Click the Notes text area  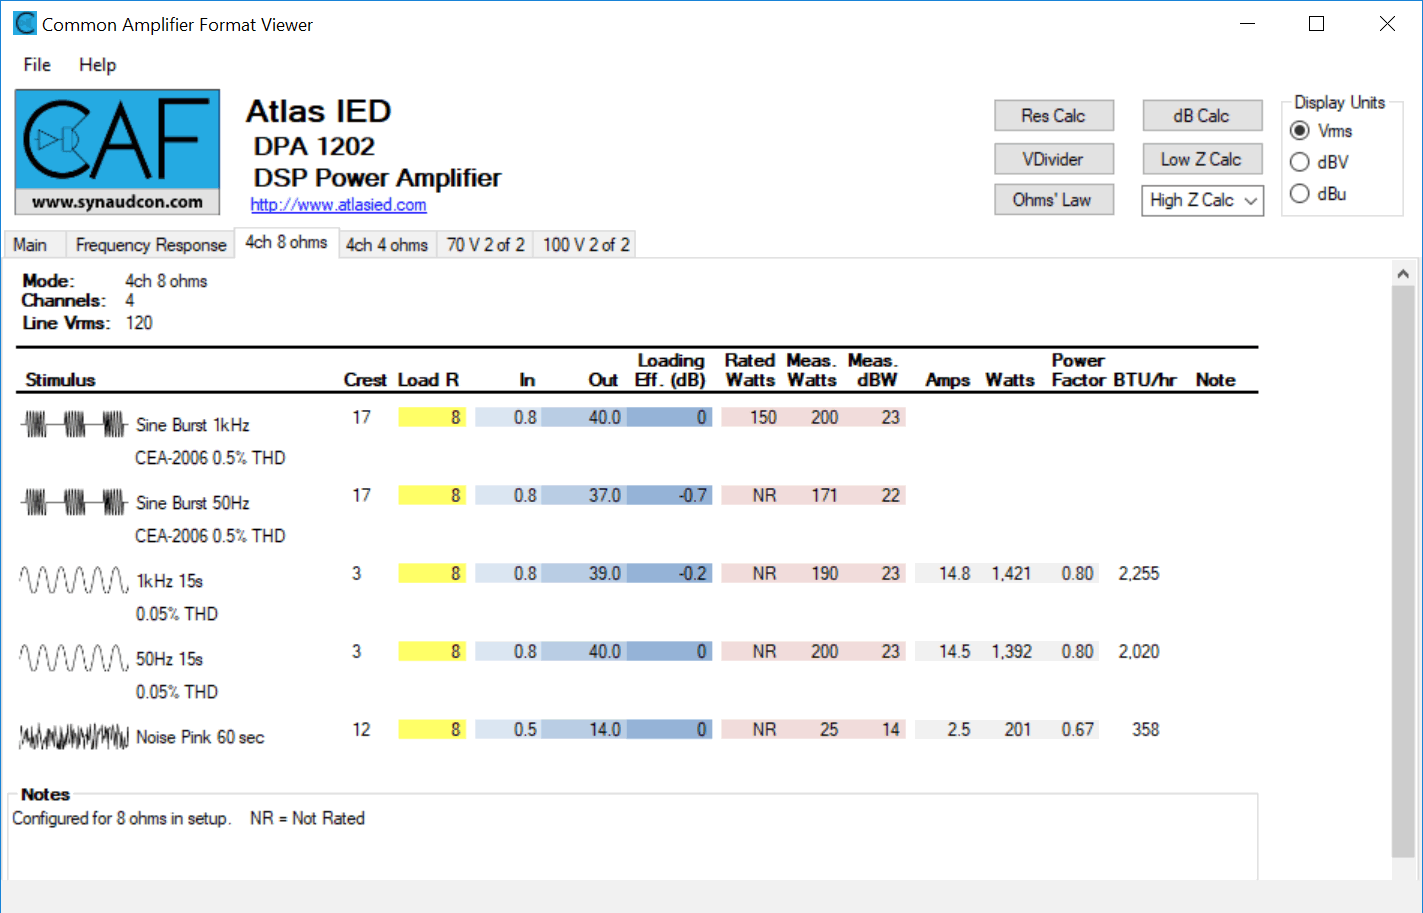coord(632,840)
